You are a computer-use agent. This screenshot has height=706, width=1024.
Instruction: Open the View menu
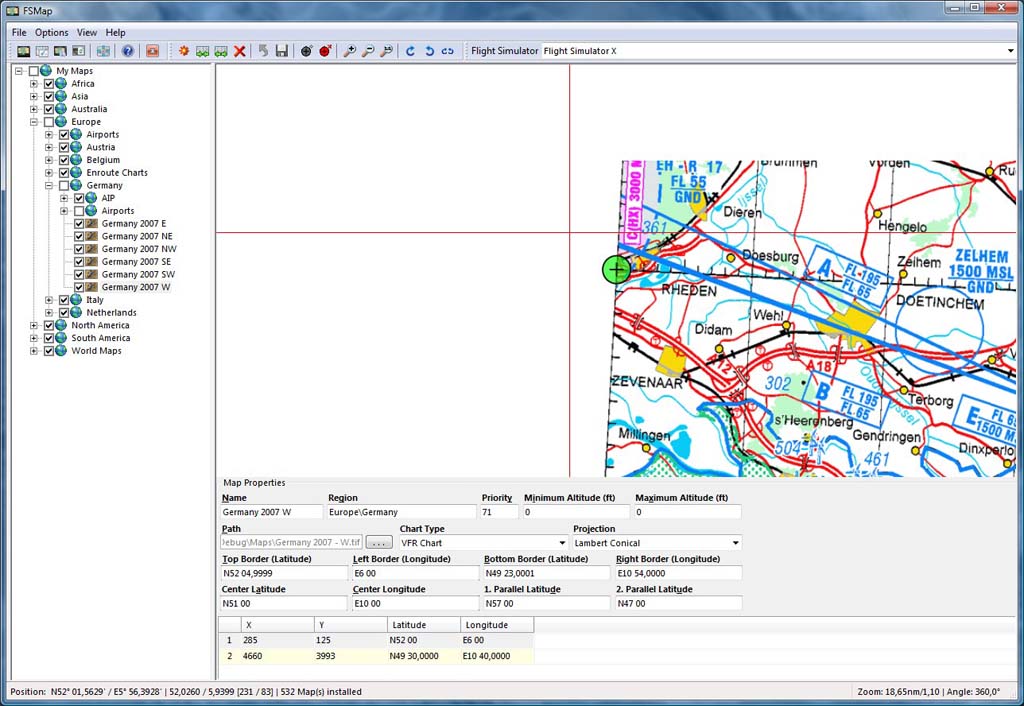point(87,32)
